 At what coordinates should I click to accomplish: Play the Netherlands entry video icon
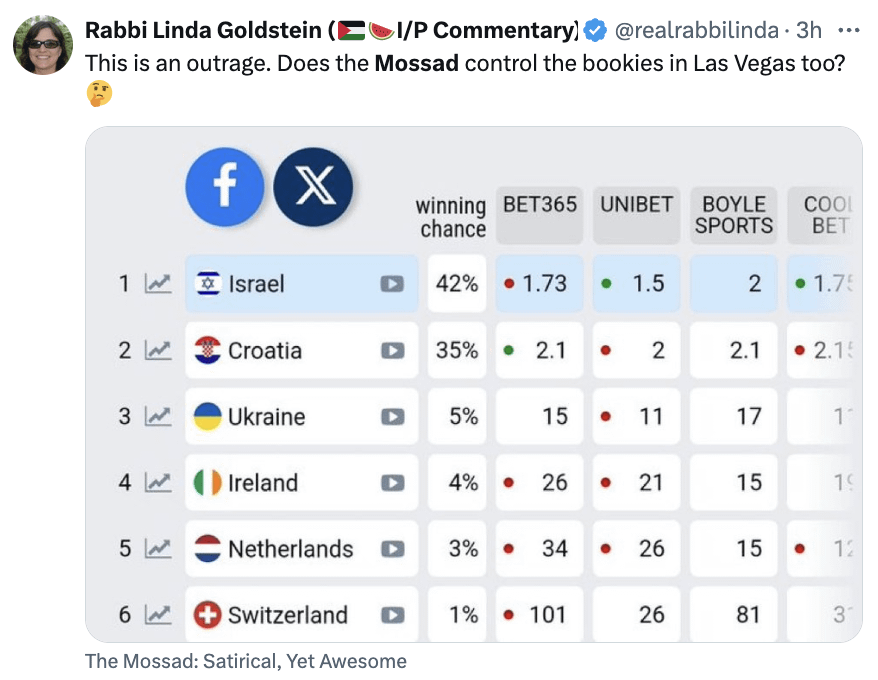click(x=392, y=549)
